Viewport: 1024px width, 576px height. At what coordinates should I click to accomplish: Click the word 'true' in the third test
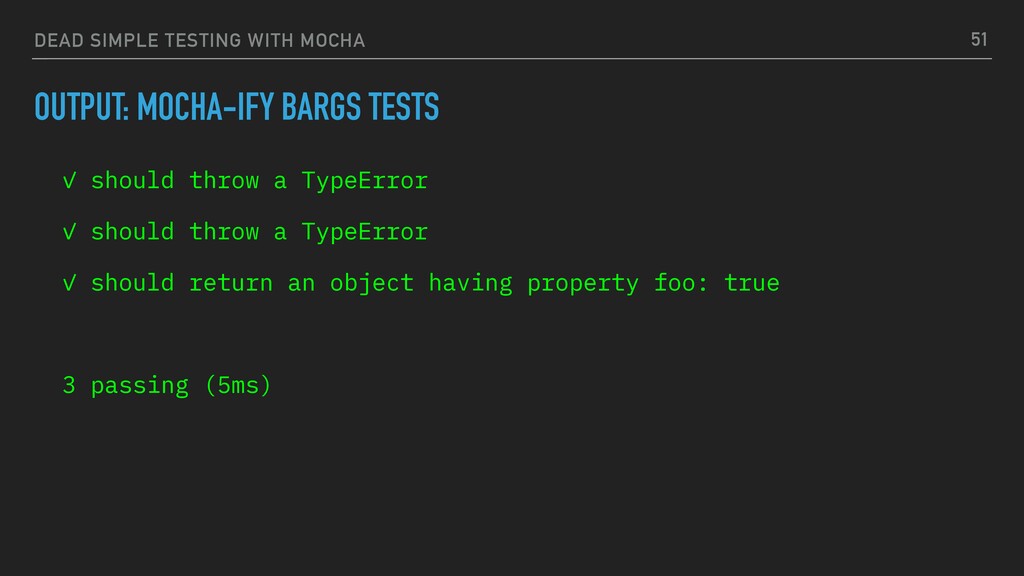tap(752, 283)
